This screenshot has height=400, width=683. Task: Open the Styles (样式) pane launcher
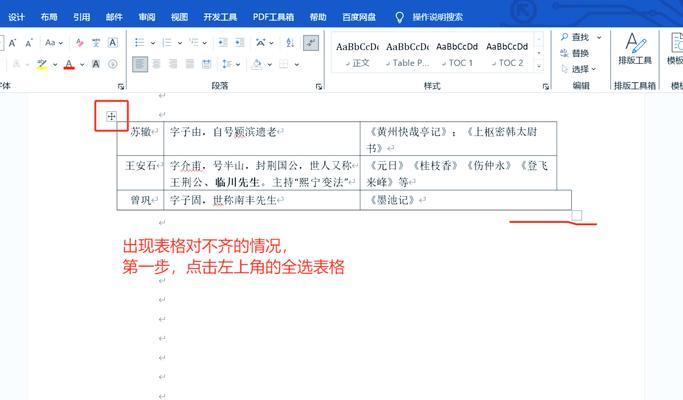click(x=545, y=86)
